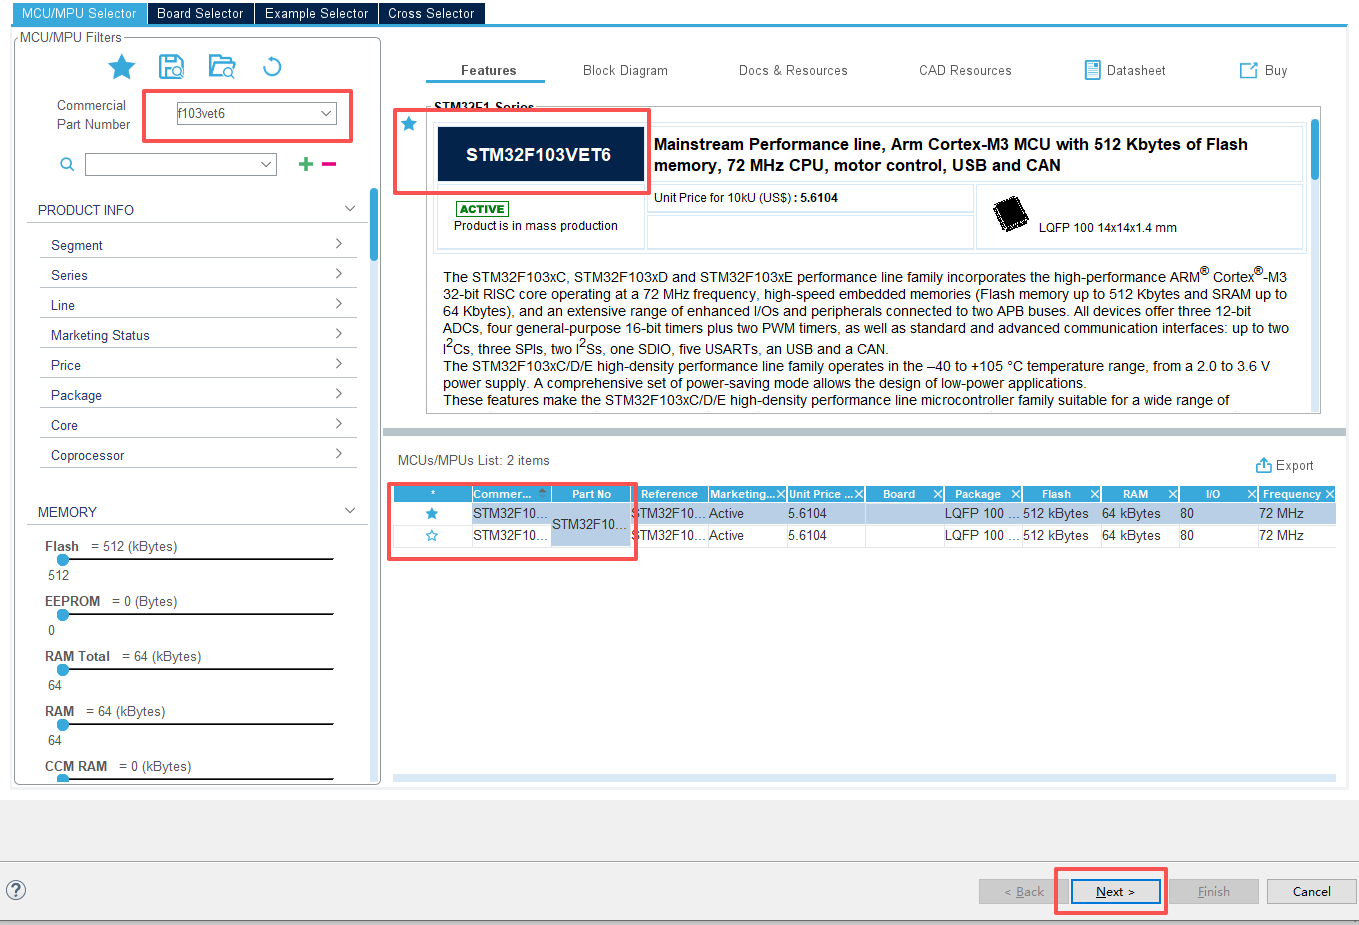Show favorite MCUs with the star filter icon
1359x925 pixels.
point(122,67)
